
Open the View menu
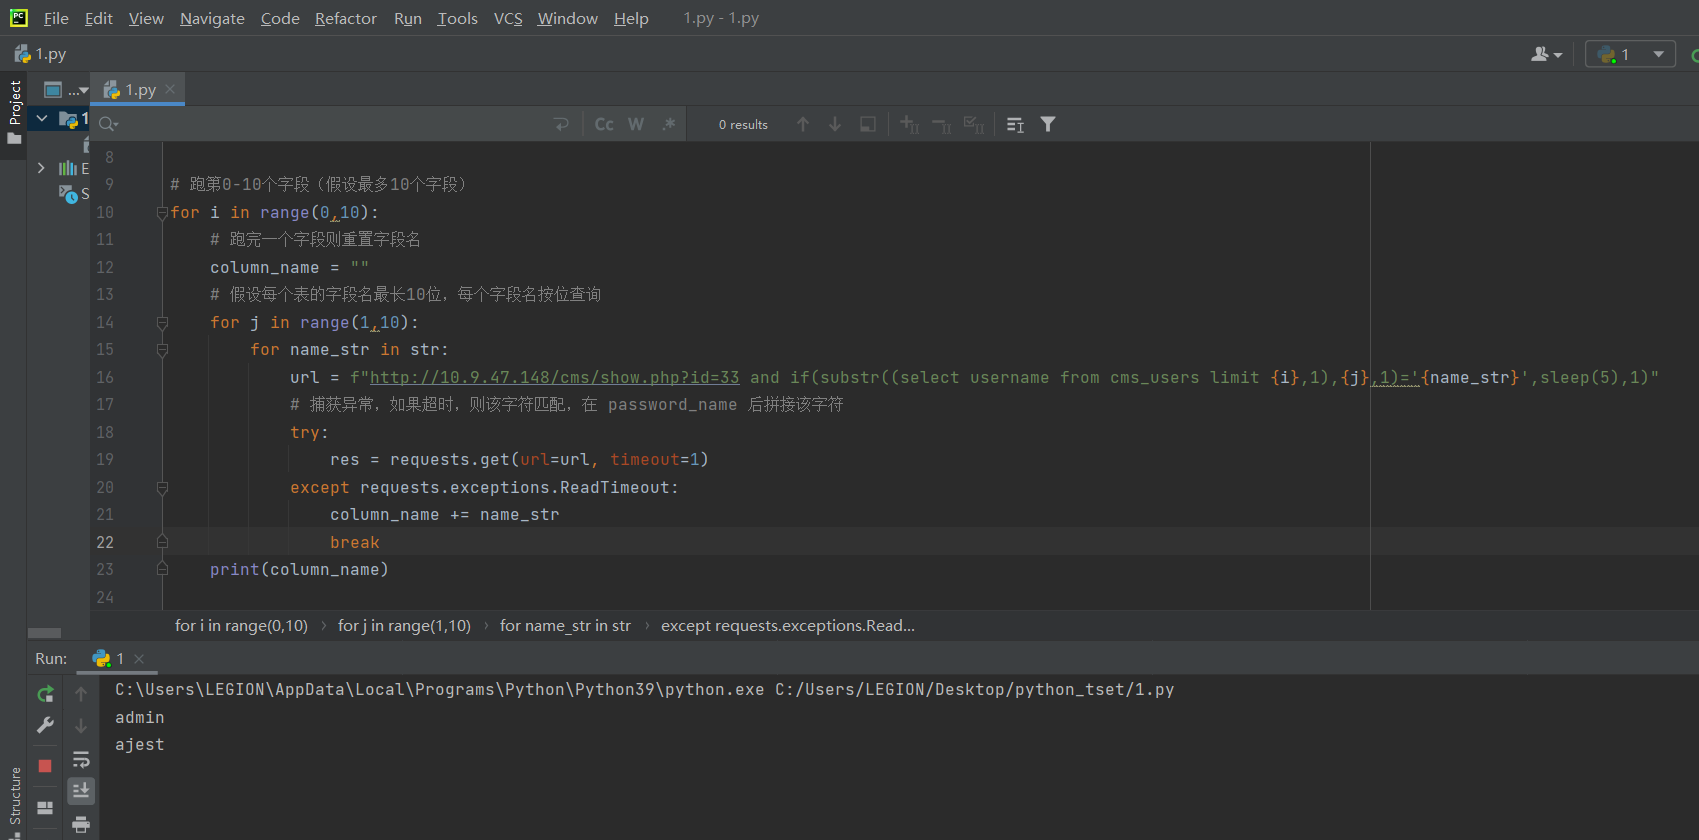tap(146, 18)
